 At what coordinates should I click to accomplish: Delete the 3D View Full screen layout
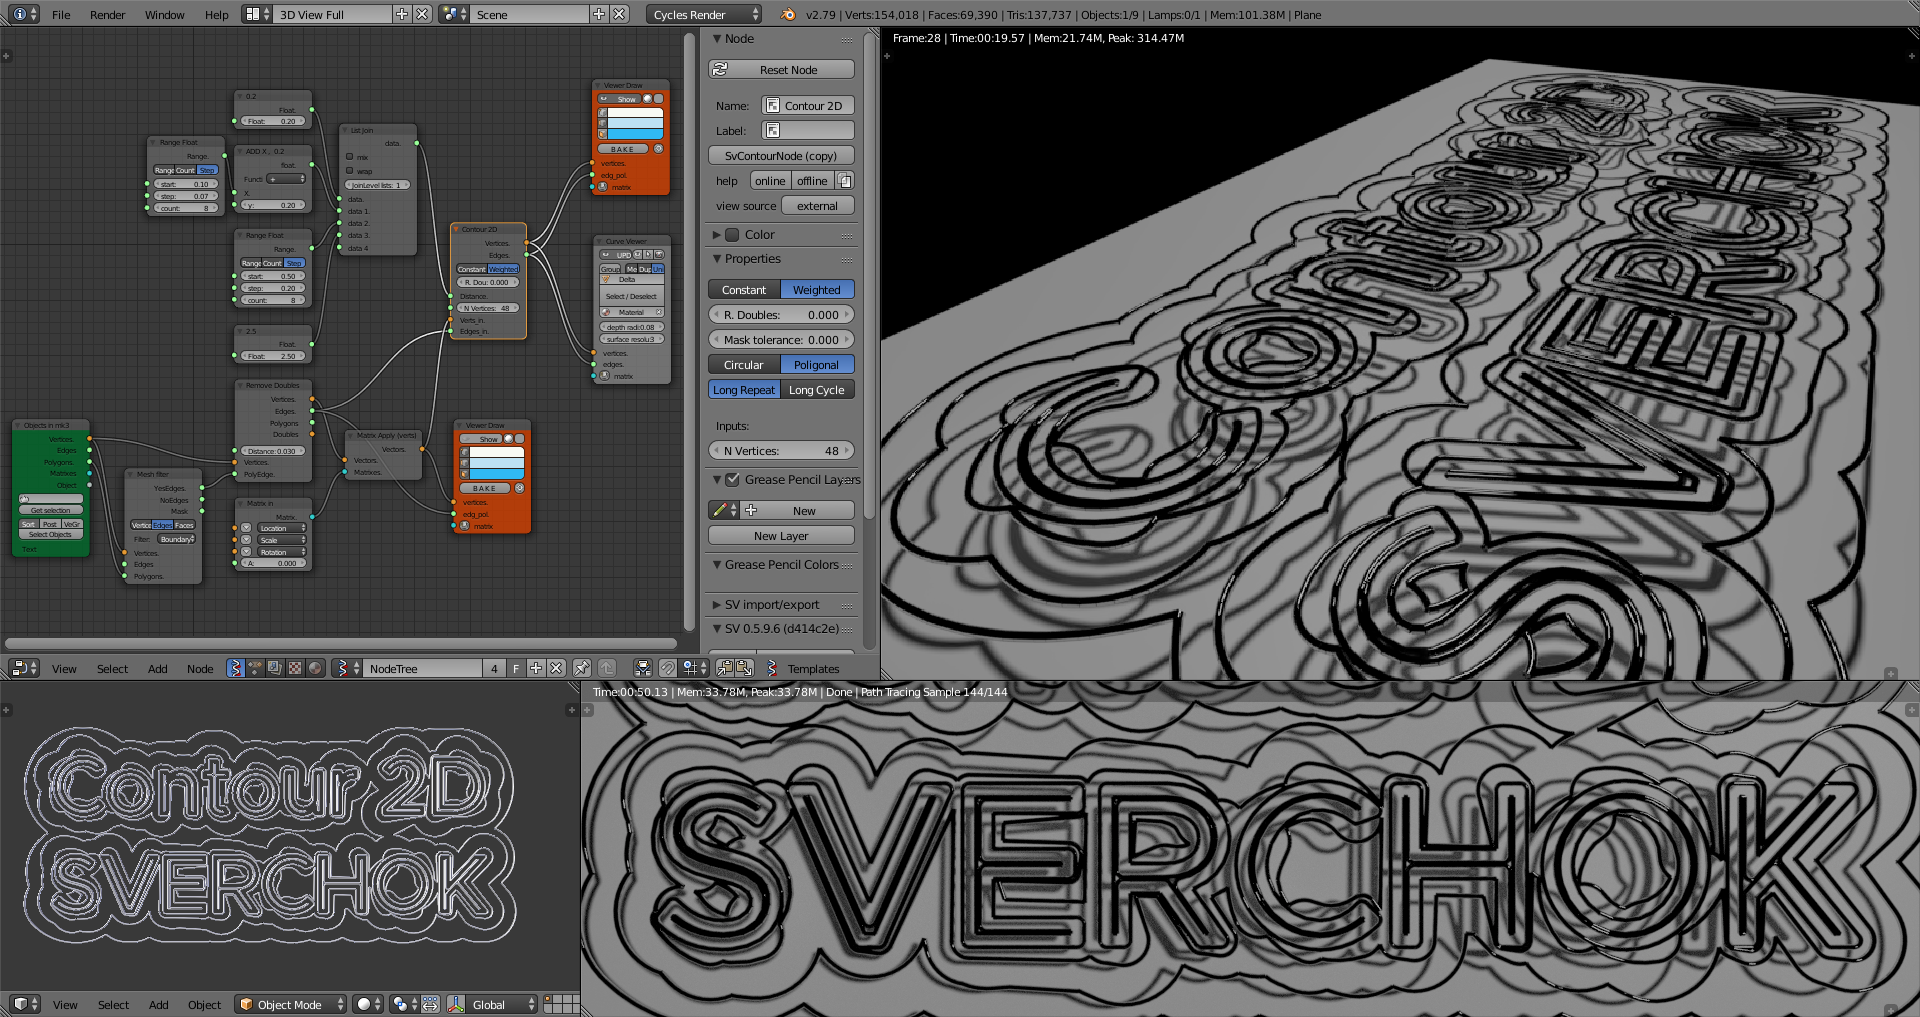pyautogui.click(x=422, y=14)
